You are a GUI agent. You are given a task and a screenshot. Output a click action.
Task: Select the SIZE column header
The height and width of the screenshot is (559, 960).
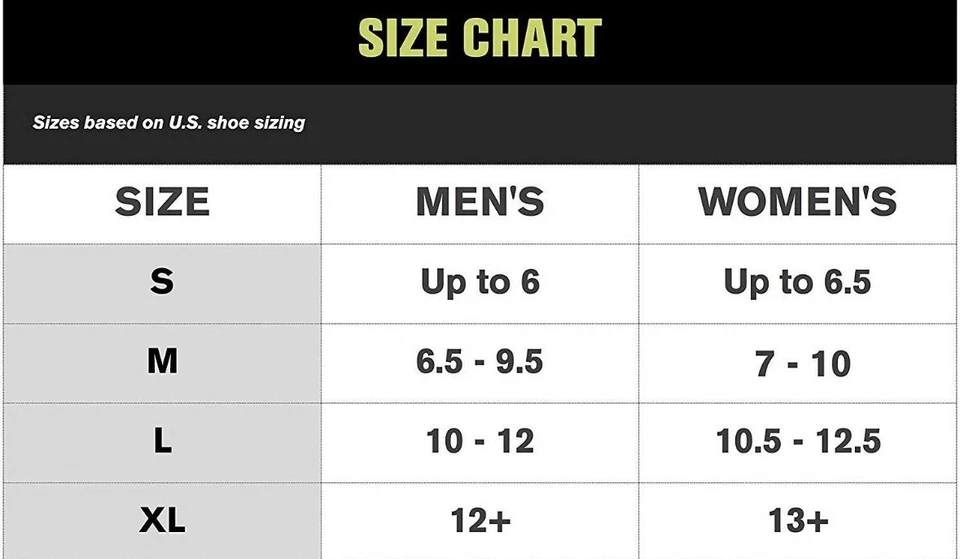(162, 203)
